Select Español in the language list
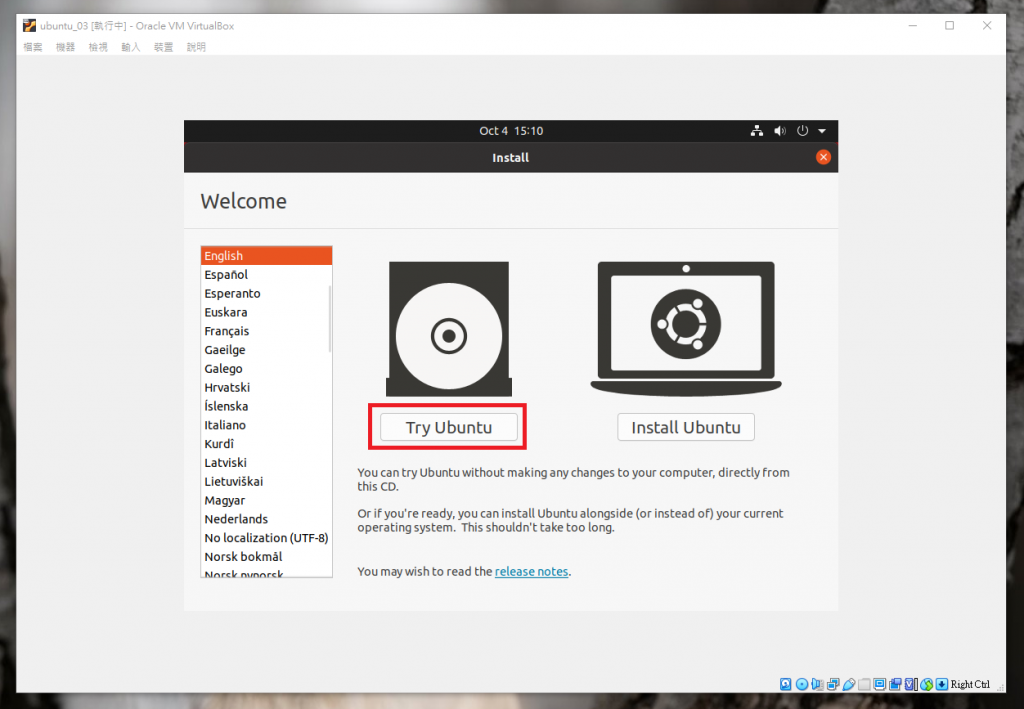 click(266, 275)
